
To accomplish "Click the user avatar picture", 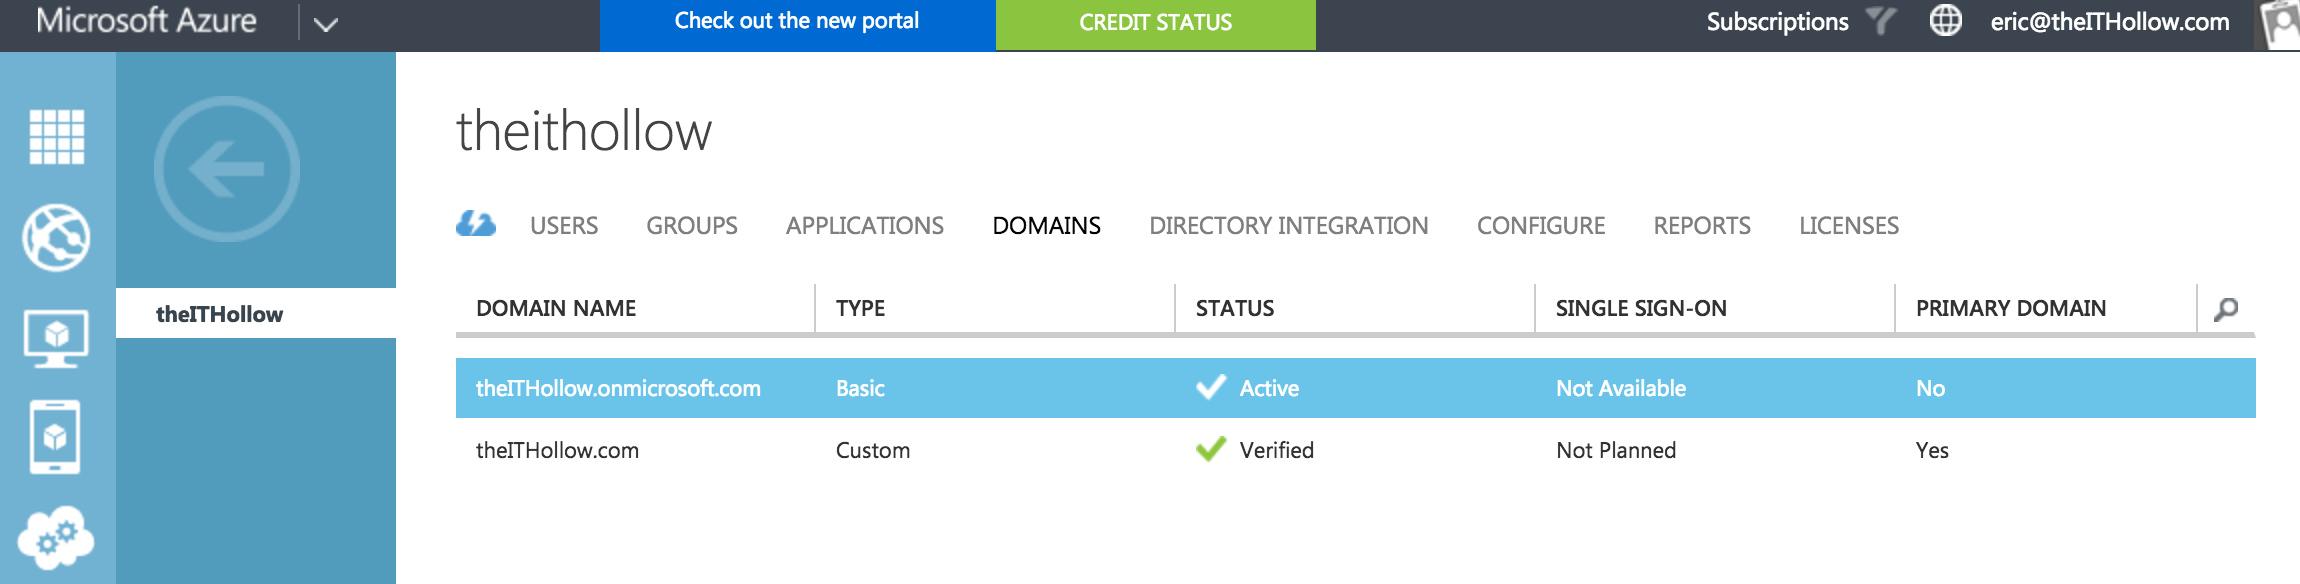I will coord(2281,24).
